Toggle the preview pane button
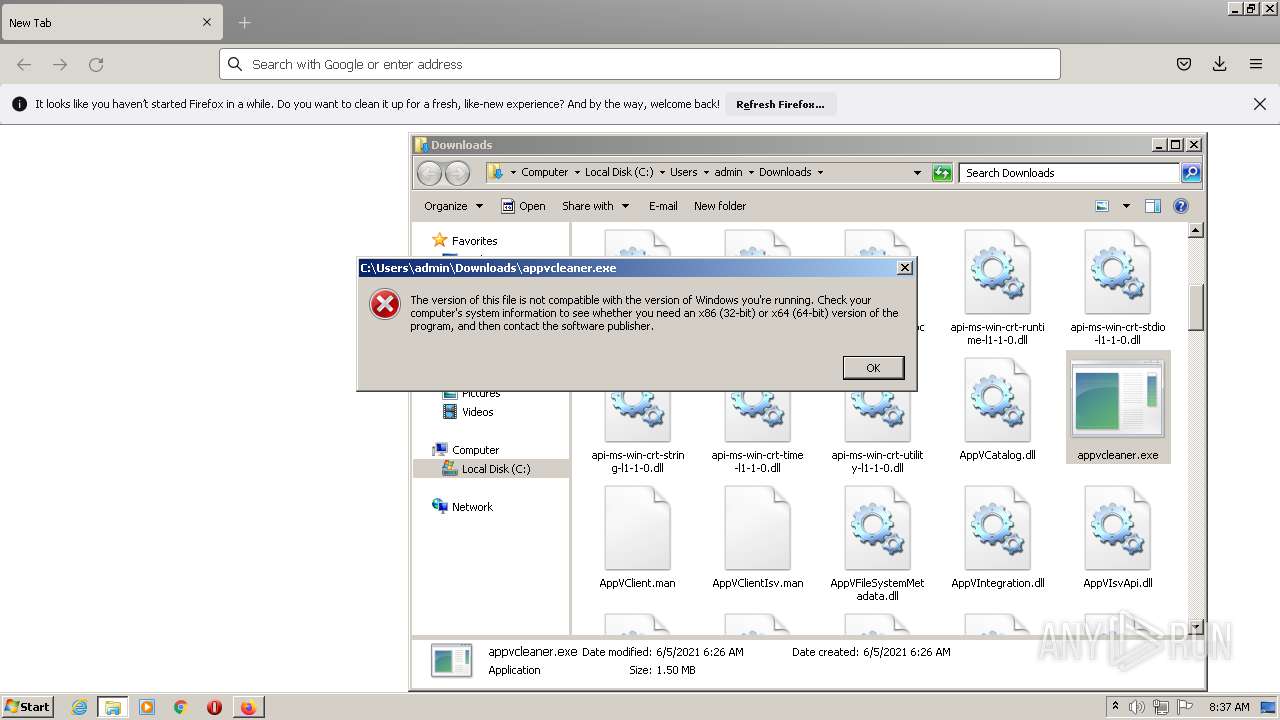This screenshot has height=720, width=1280. coord(1153,206)
